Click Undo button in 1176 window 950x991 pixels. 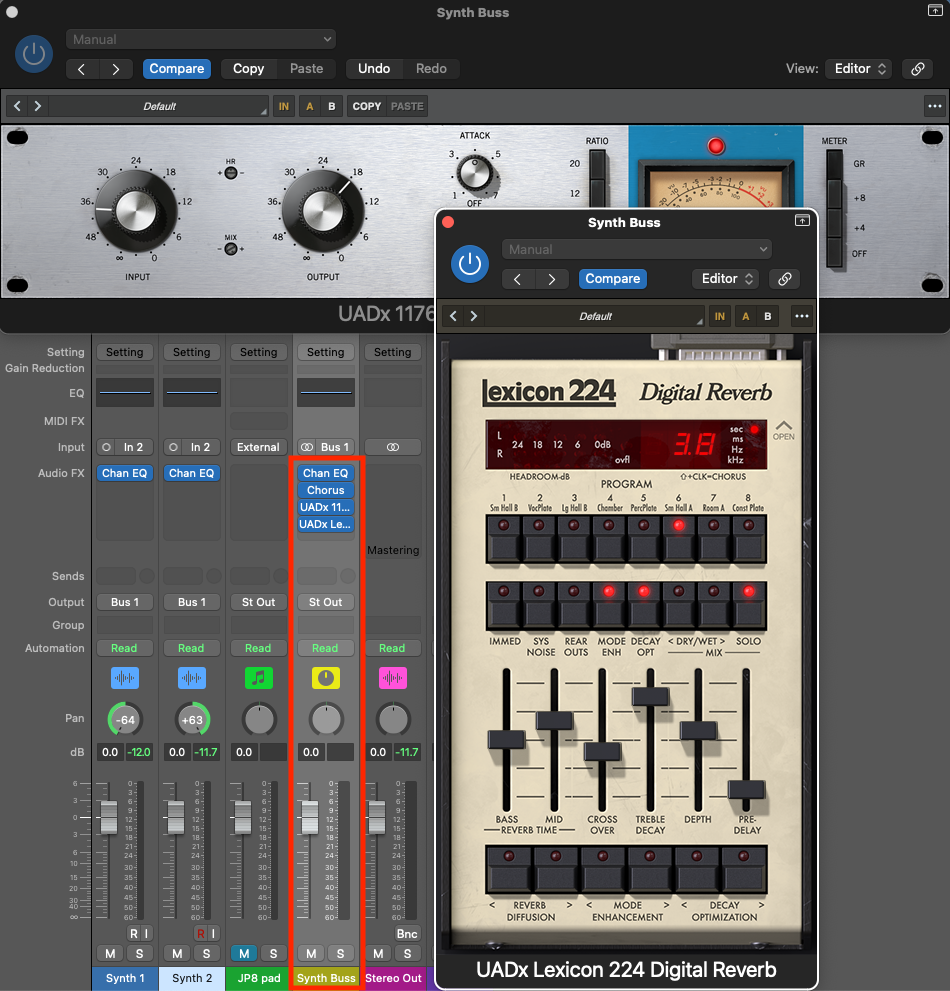pyautogui.click(x=374, y=69)
